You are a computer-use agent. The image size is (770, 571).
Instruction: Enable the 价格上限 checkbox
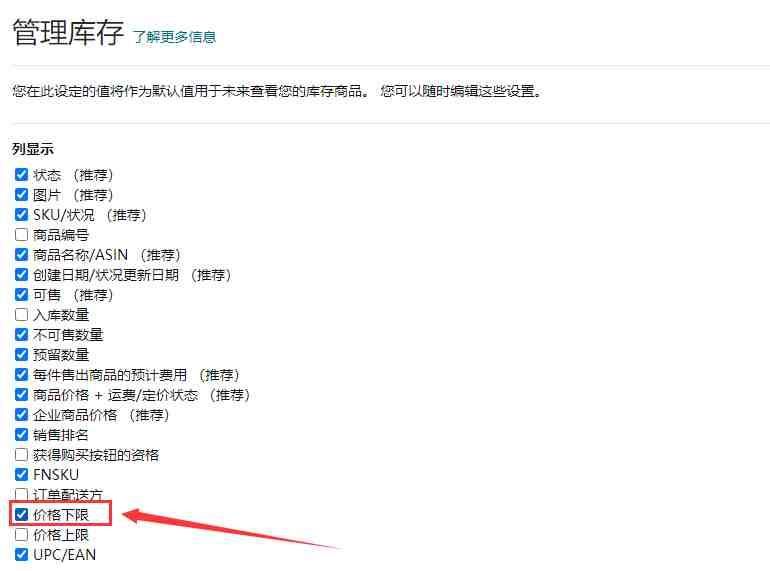(x=21, y=534)
